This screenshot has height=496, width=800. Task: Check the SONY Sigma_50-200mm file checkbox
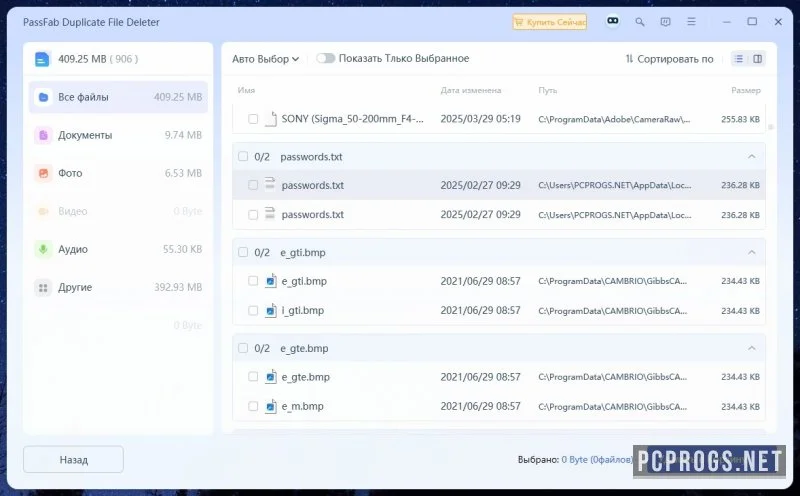point(253,119)
